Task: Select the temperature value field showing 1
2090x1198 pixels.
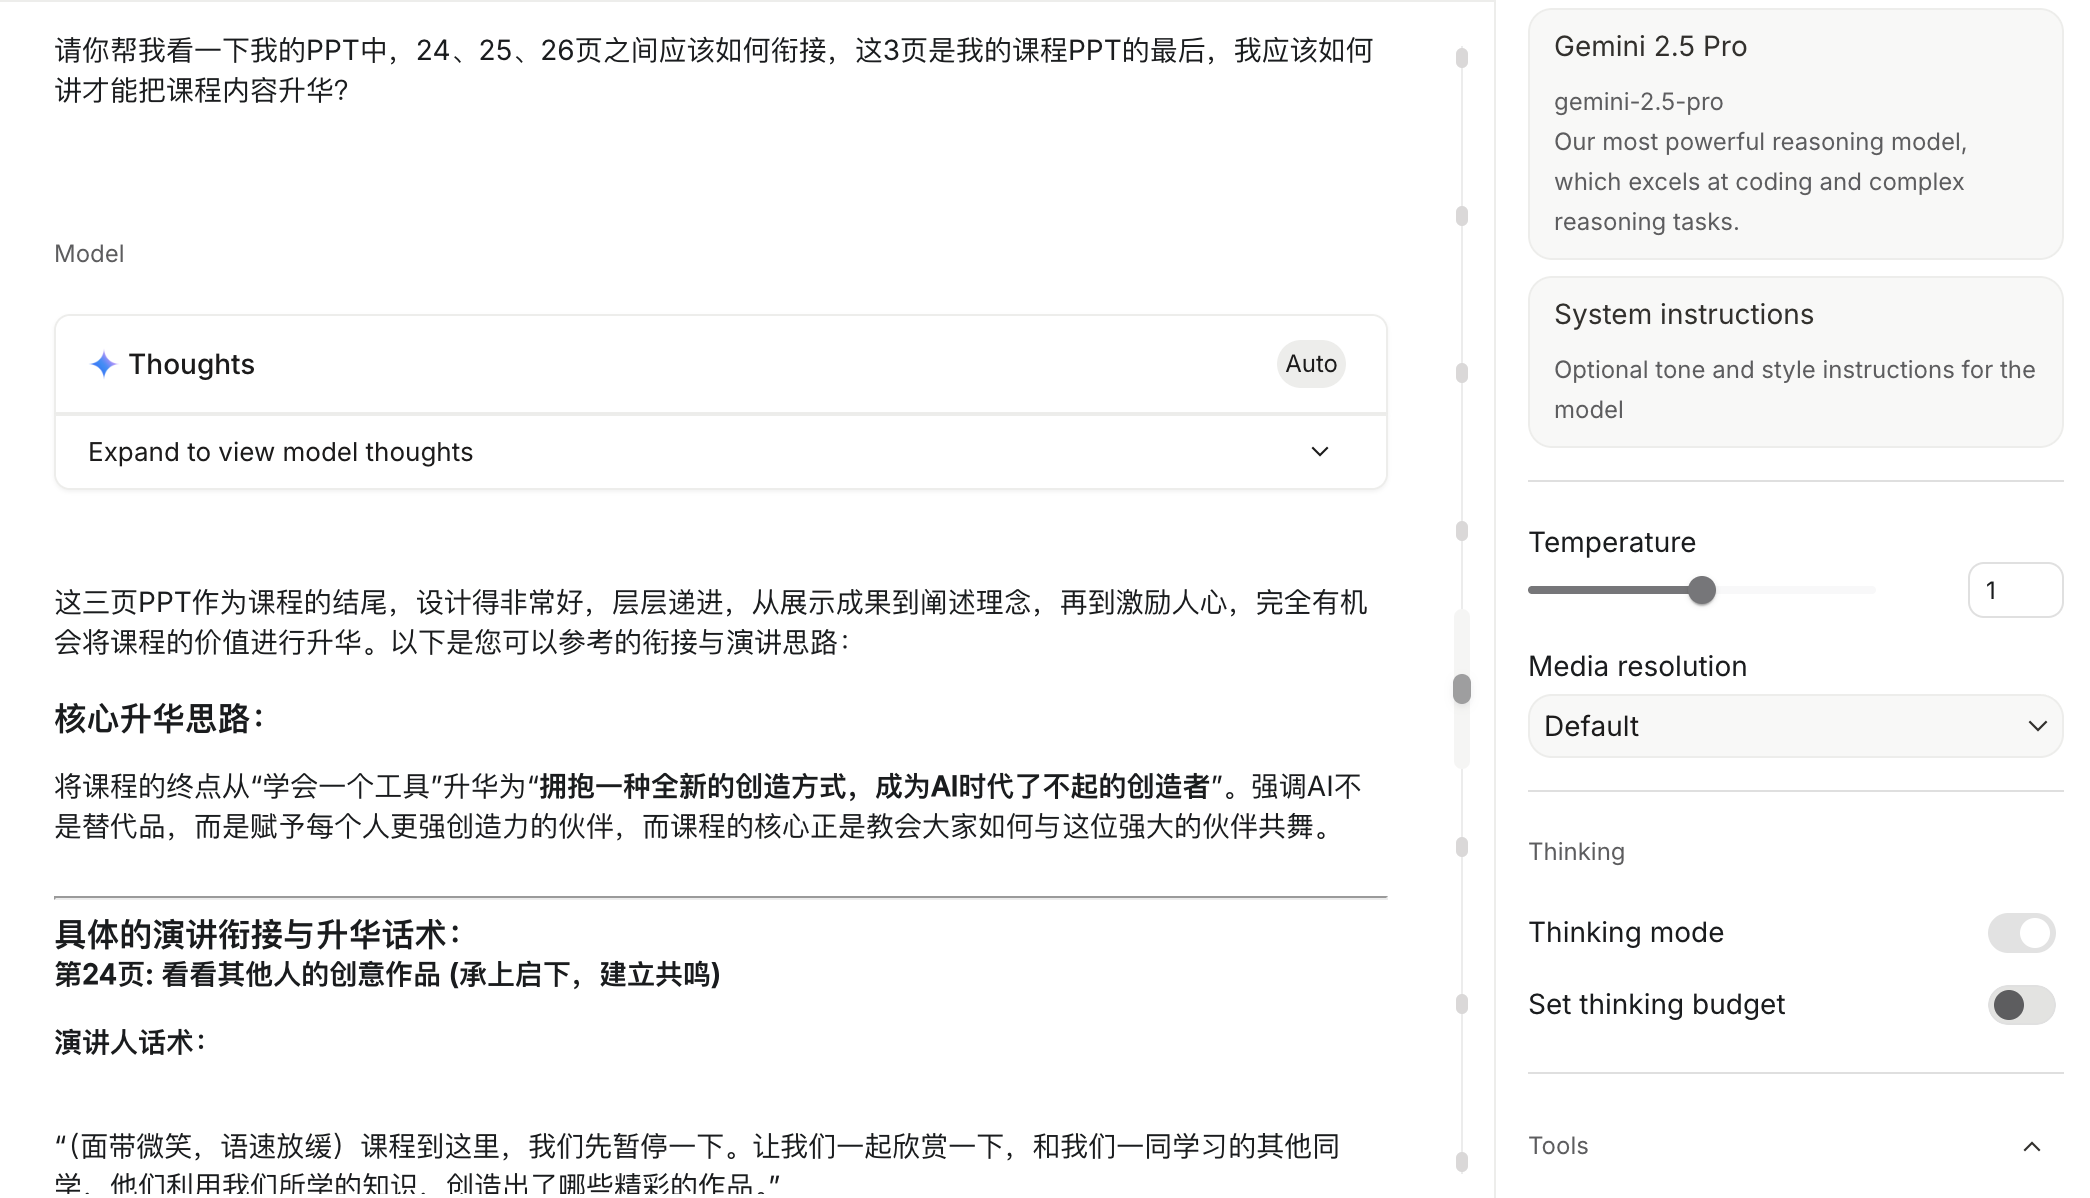Action: 2015,590
